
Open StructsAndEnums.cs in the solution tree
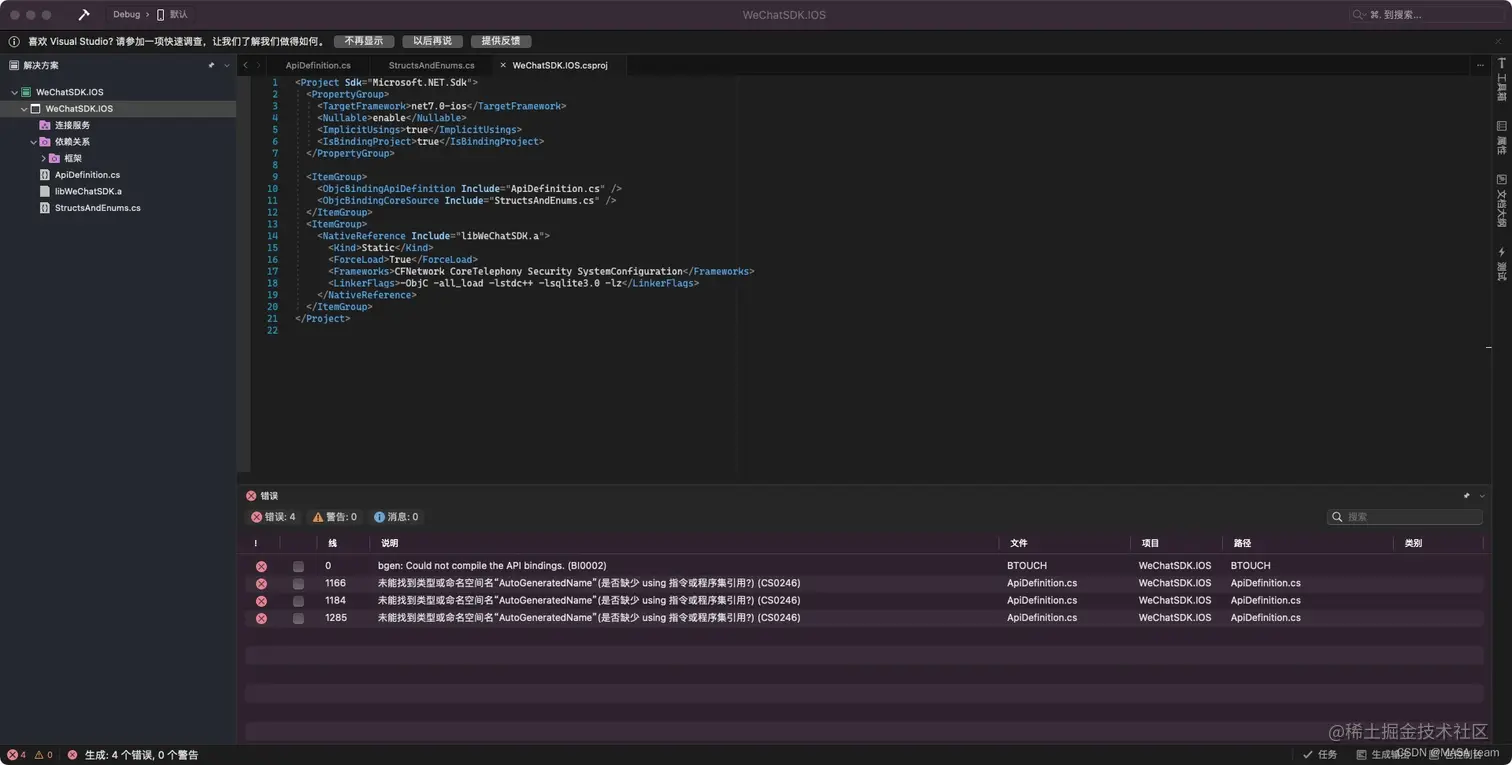[x=98, y=208]
